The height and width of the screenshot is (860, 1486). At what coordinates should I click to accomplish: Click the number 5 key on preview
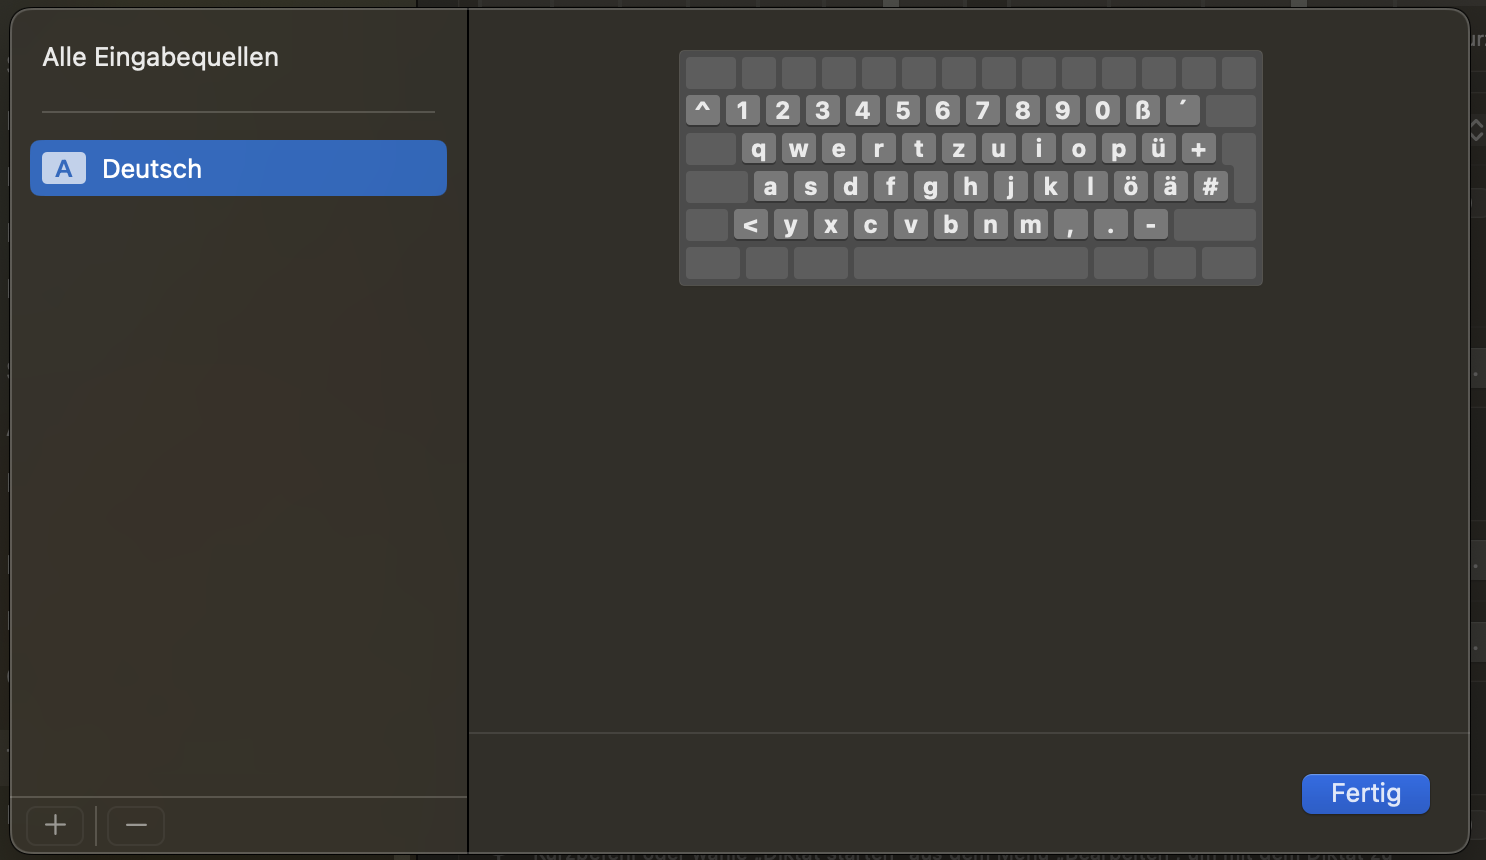pyautogui.click(x=902, y=110)
